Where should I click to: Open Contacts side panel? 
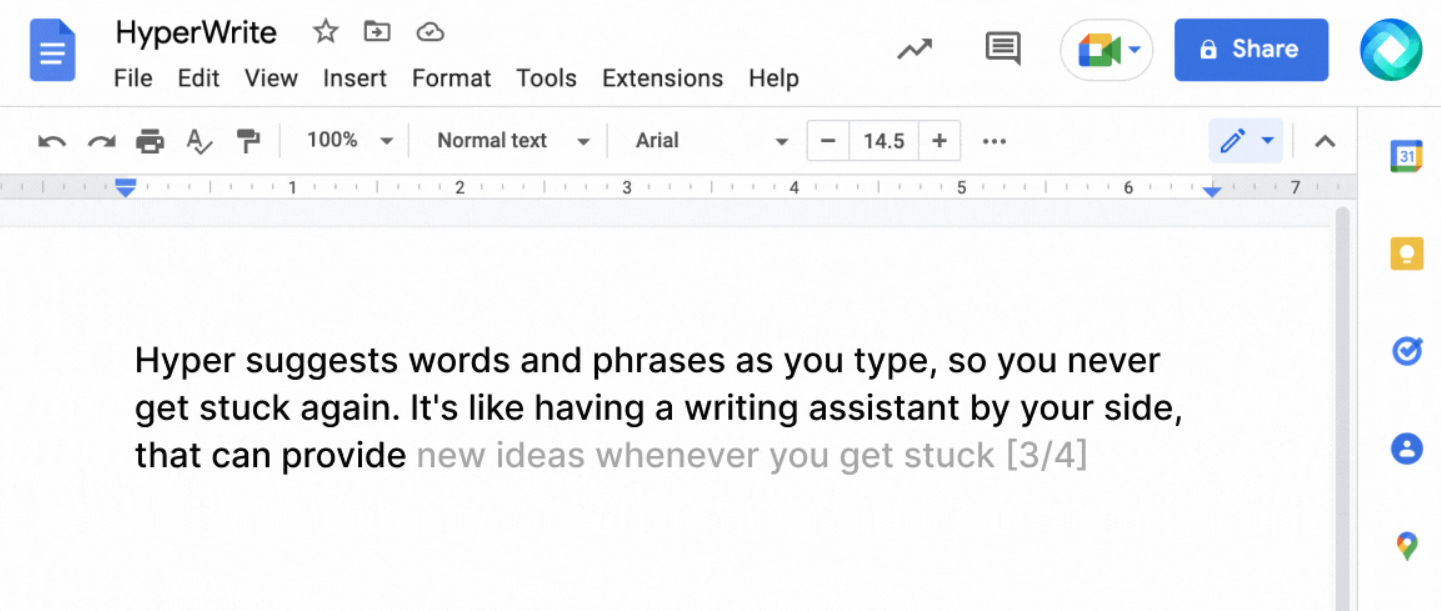(1406, 448)
